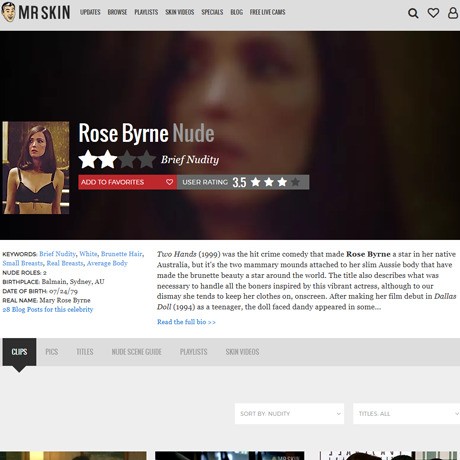Viewport: 460px width, 460px height.
Task: Follow the Brunette Hair keyword link
Action: pos(122,254)
